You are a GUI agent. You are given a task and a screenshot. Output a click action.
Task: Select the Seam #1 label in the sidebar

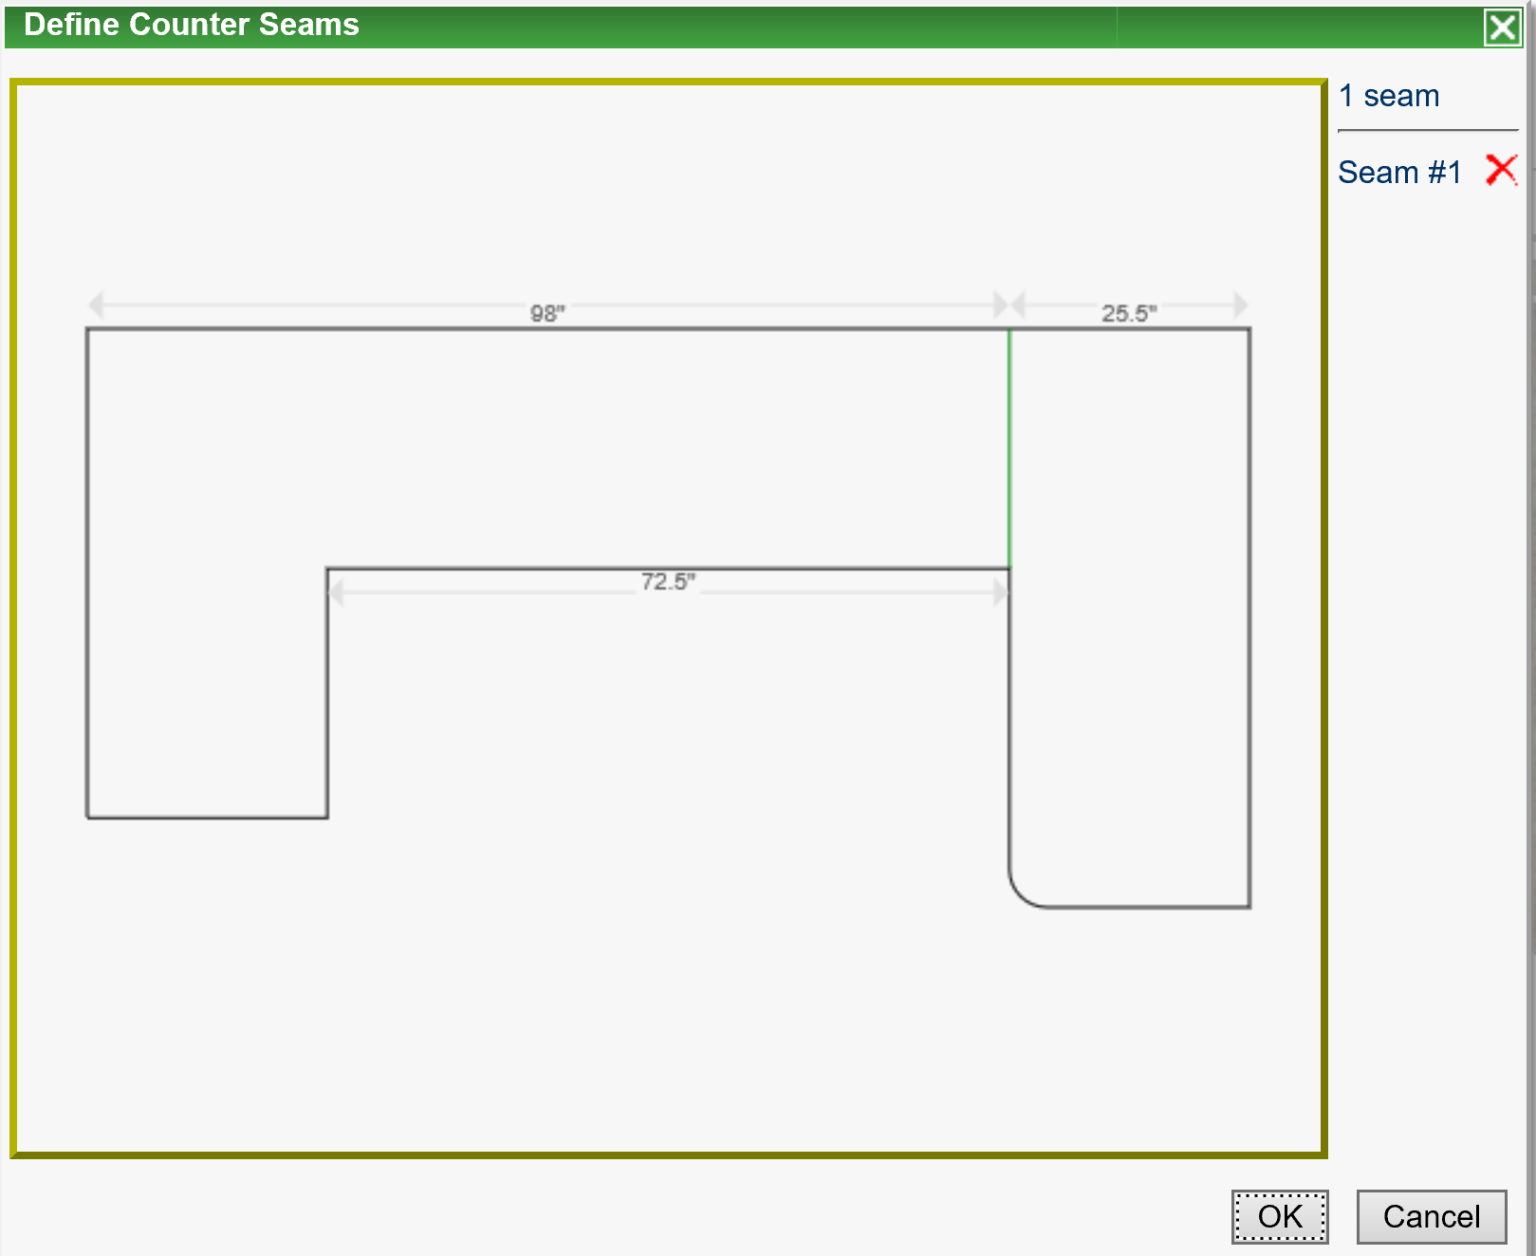click(x=1399, y=172)
